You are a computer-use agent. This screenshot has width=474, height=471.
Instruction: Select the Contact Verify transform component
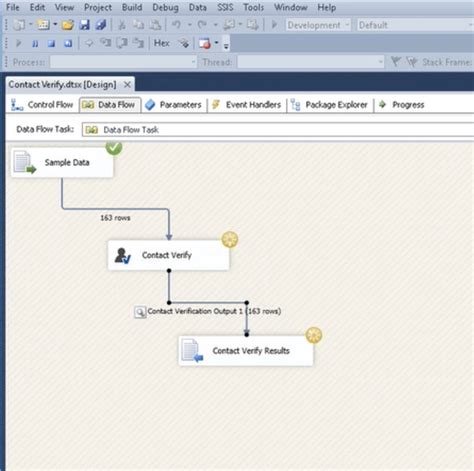click(169, 255)
